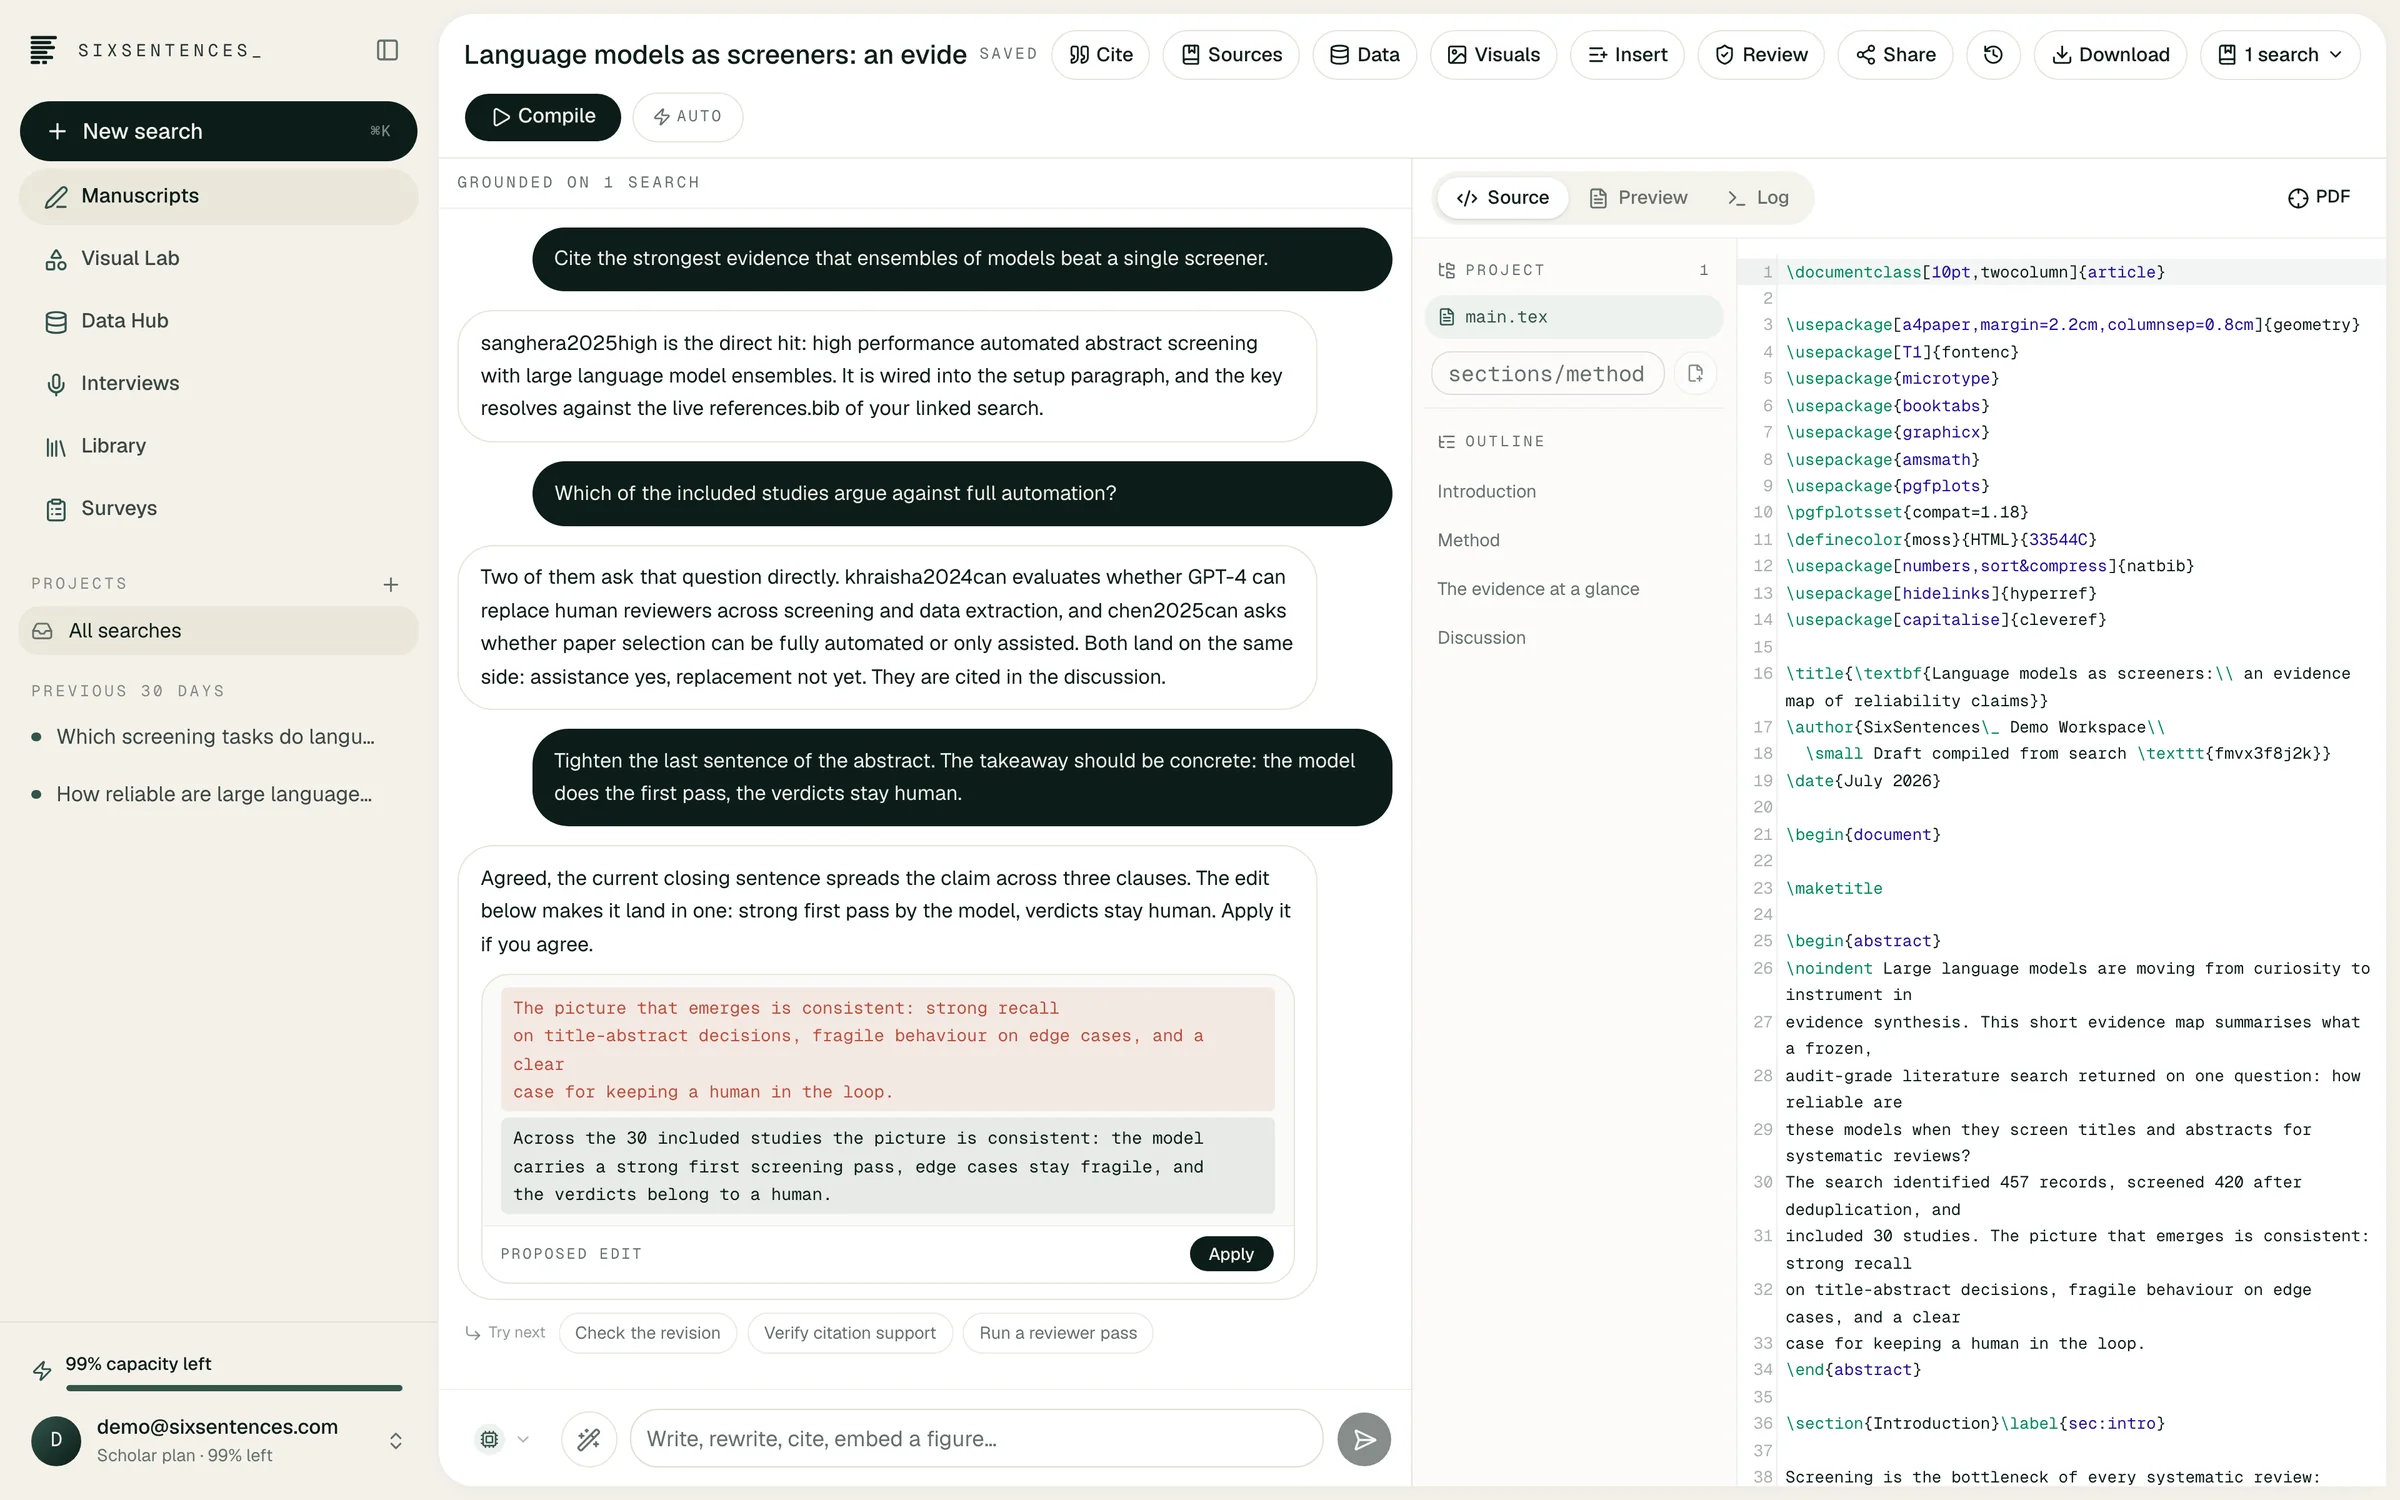Switch to Log tab
The width and height of the screenshot is (2400, 1500).
[x=1758, y=198]
